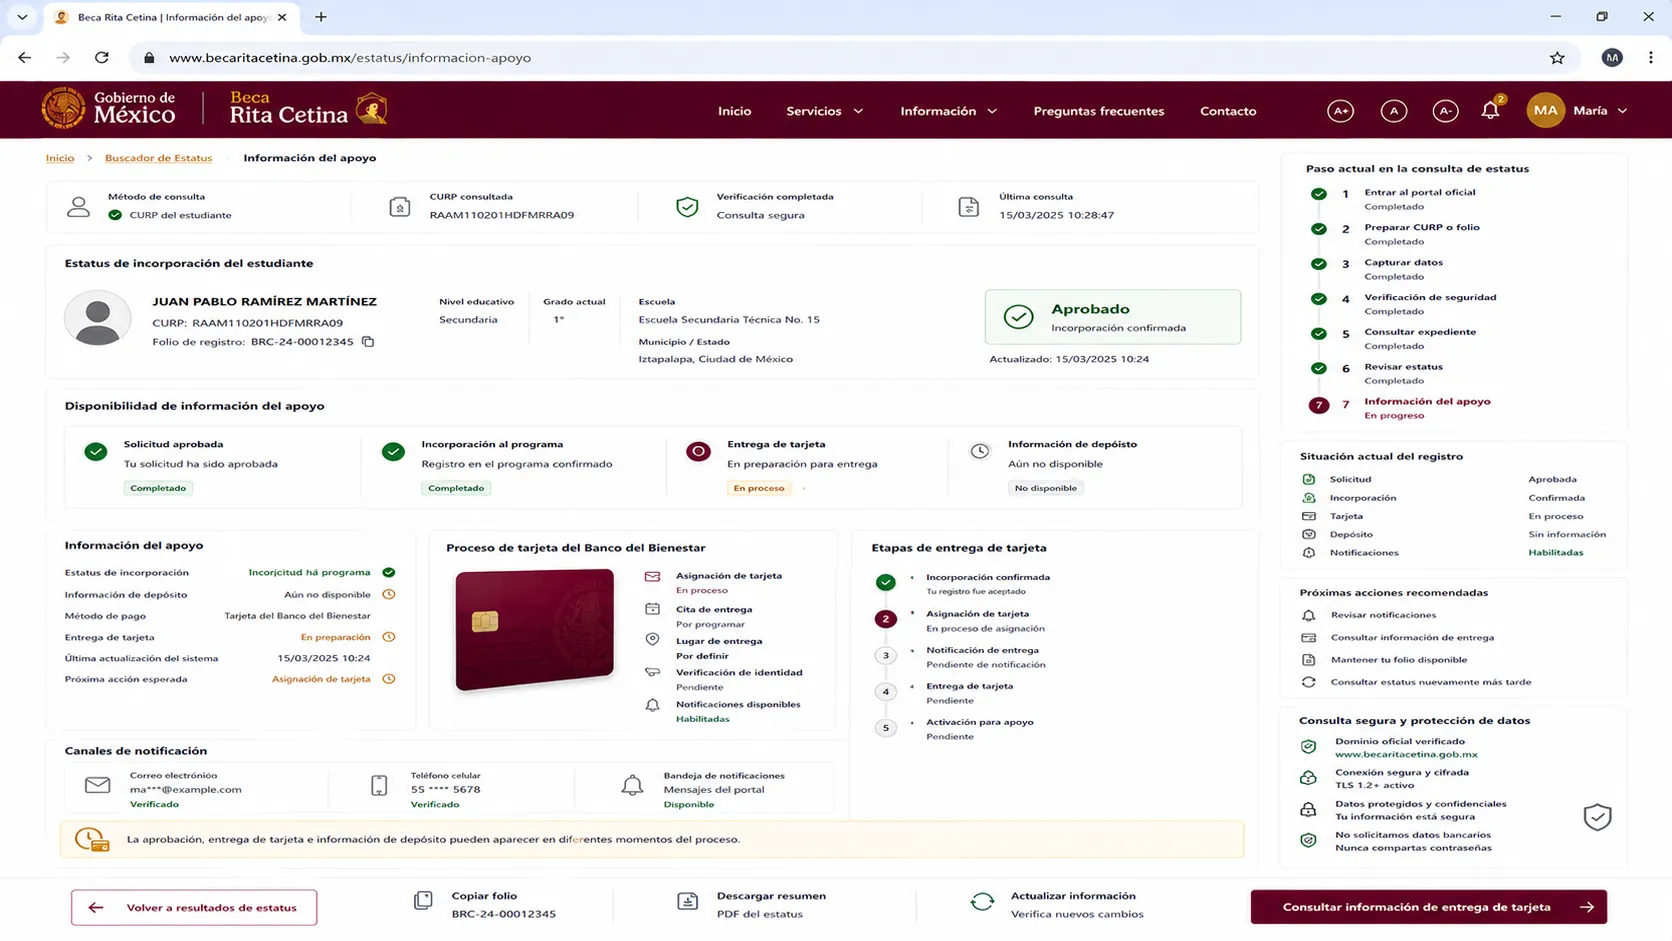Click the Habilitadas value beside Notificaciones

(1555, 553)
